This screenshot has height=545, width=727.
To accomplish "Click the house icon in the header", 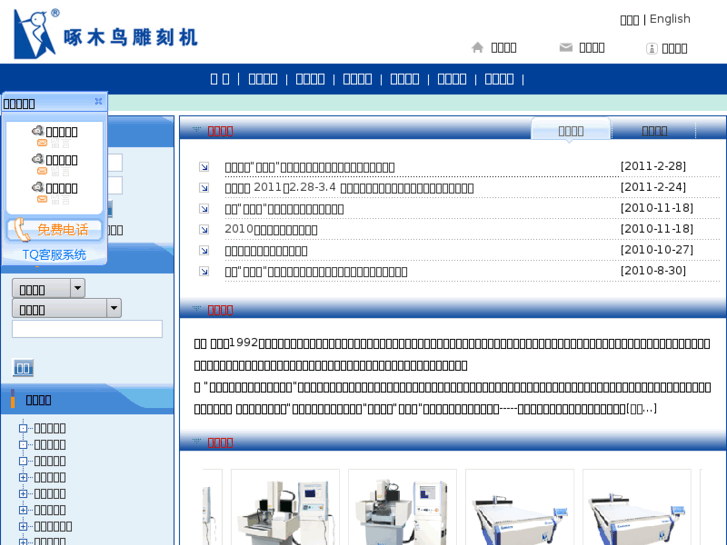I will [x=477, y=47].
